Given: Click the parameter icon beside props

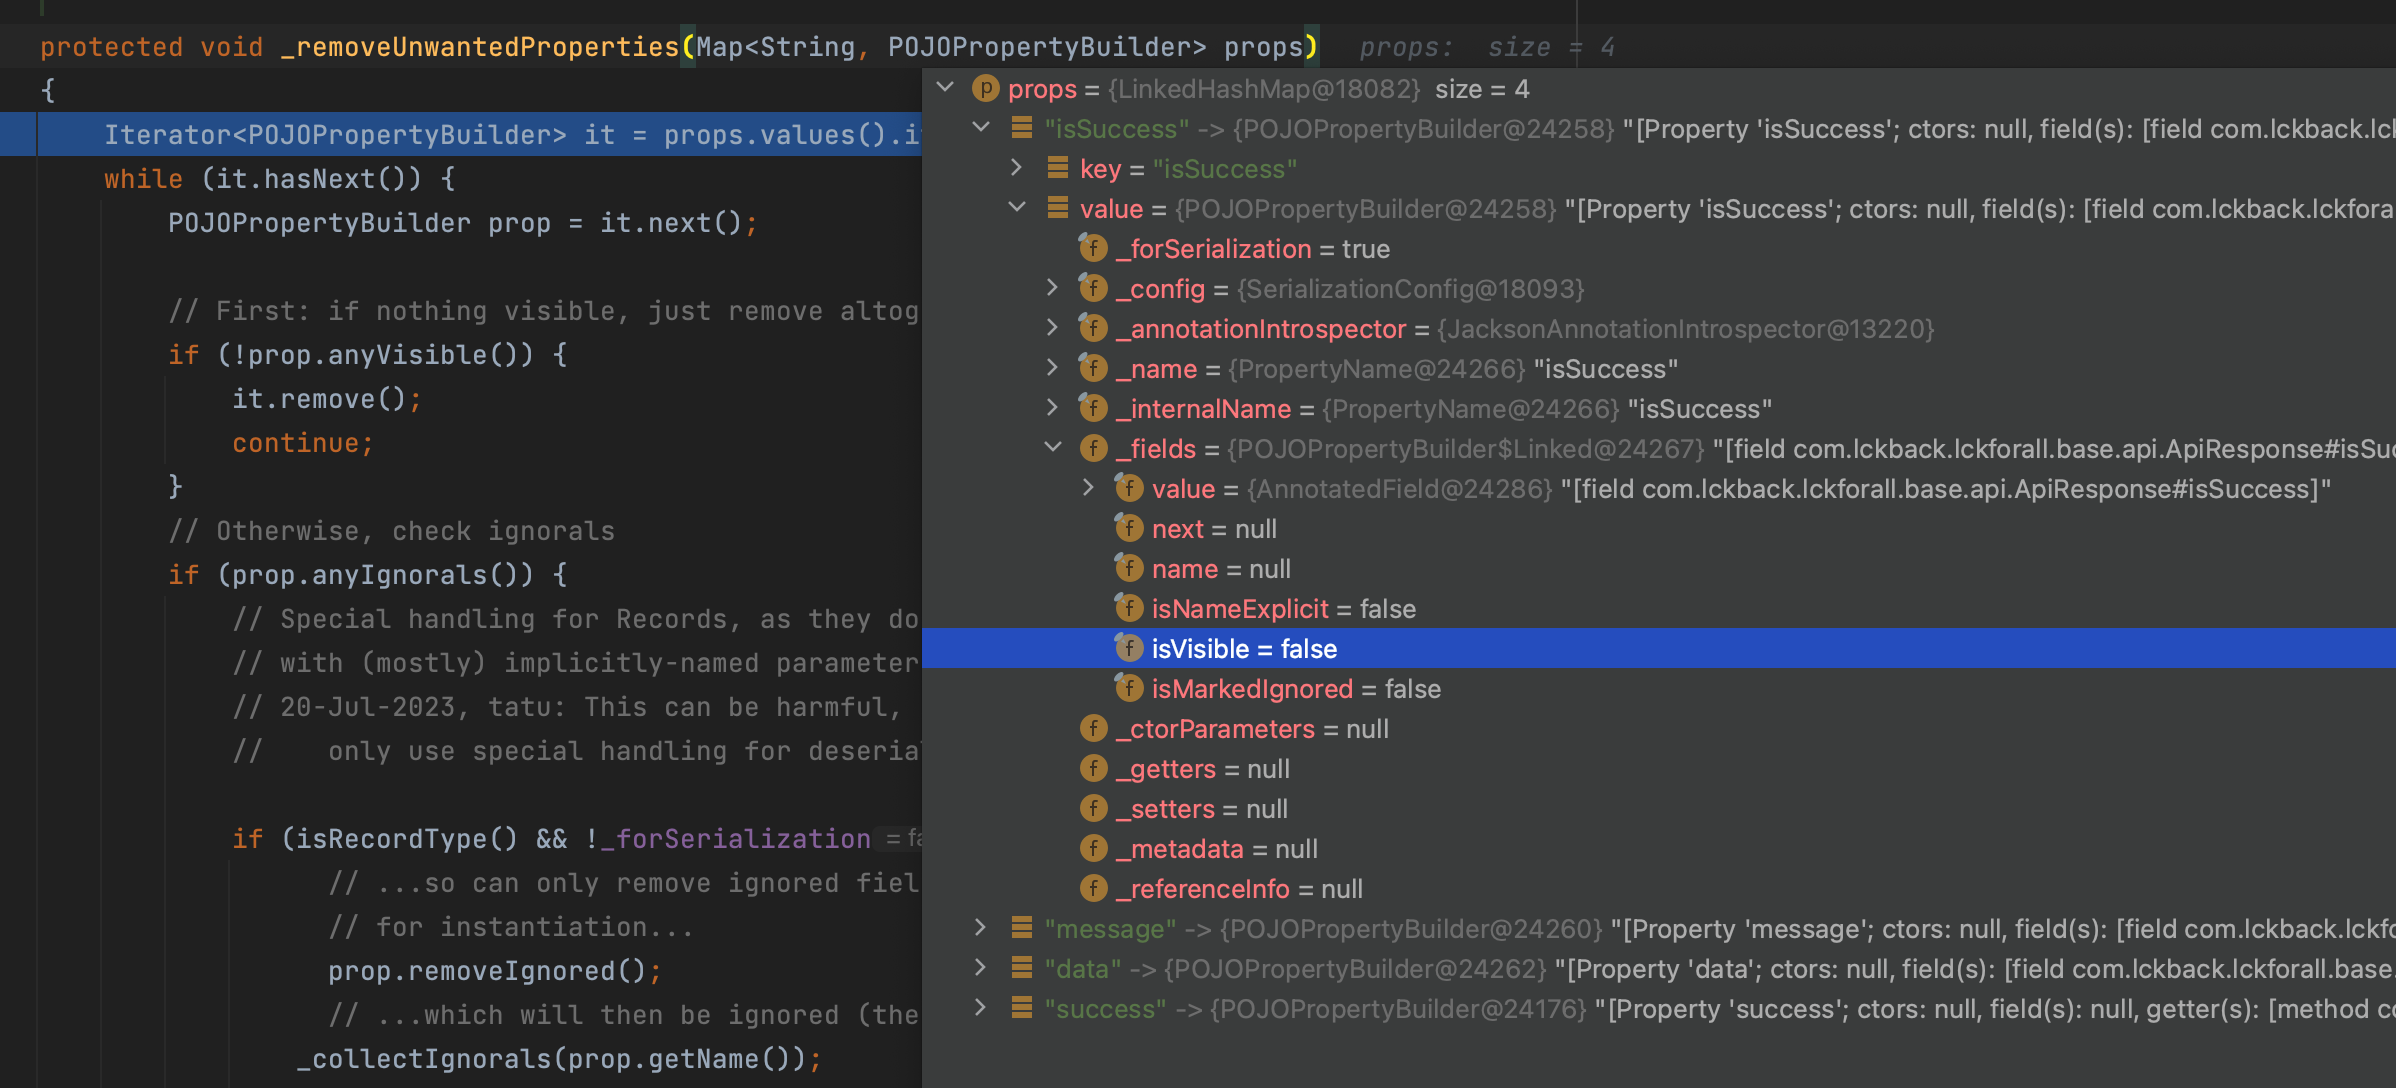Looking at the screenshot, I should pos(985,89).
